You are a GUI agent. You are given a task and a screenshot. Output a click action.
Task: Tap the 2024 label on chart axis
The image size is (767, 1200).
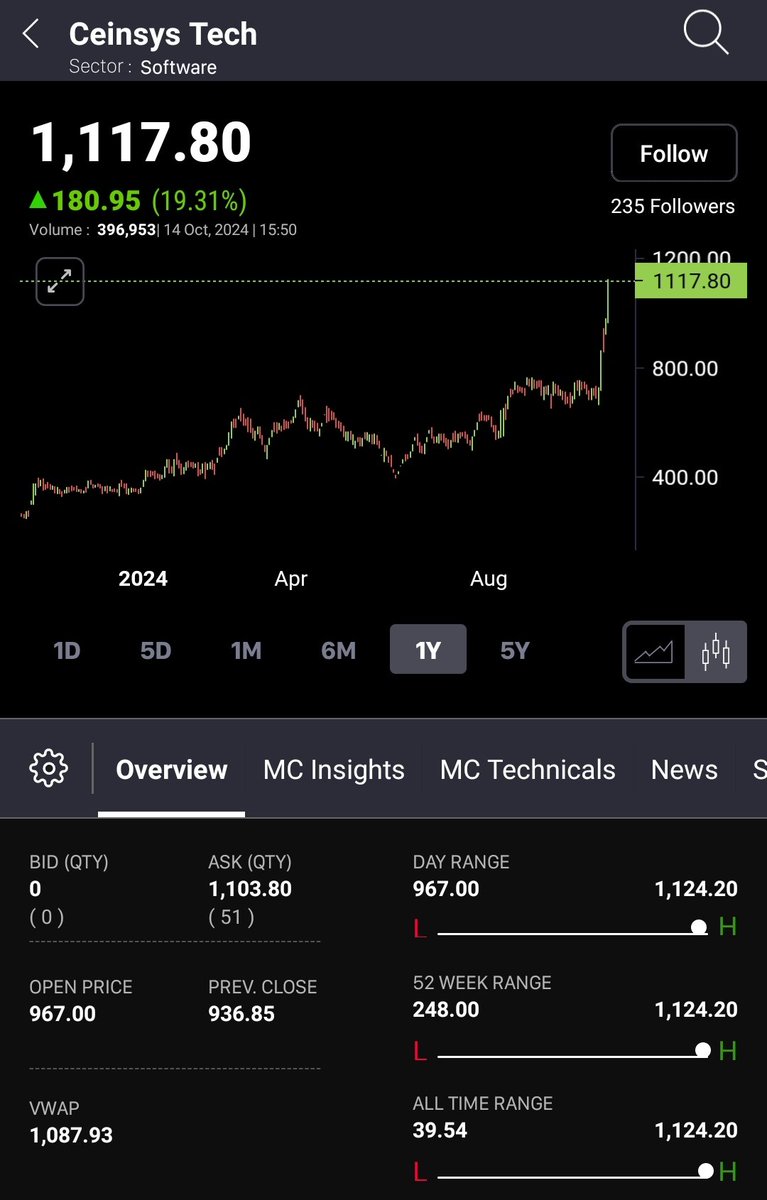[143, 578]
